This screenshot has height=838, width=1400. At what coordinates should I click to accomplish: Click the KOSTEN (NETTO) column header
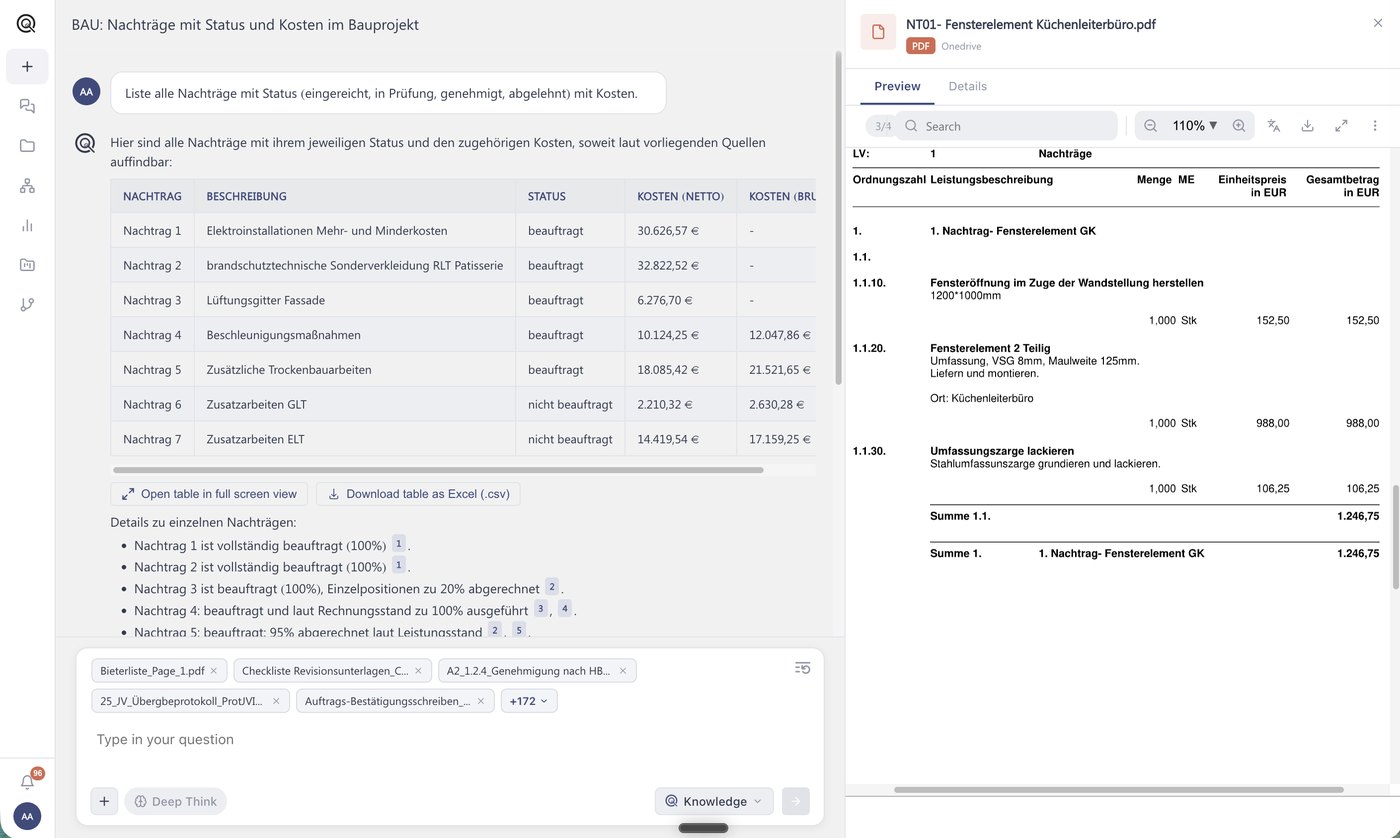(680, 196)
